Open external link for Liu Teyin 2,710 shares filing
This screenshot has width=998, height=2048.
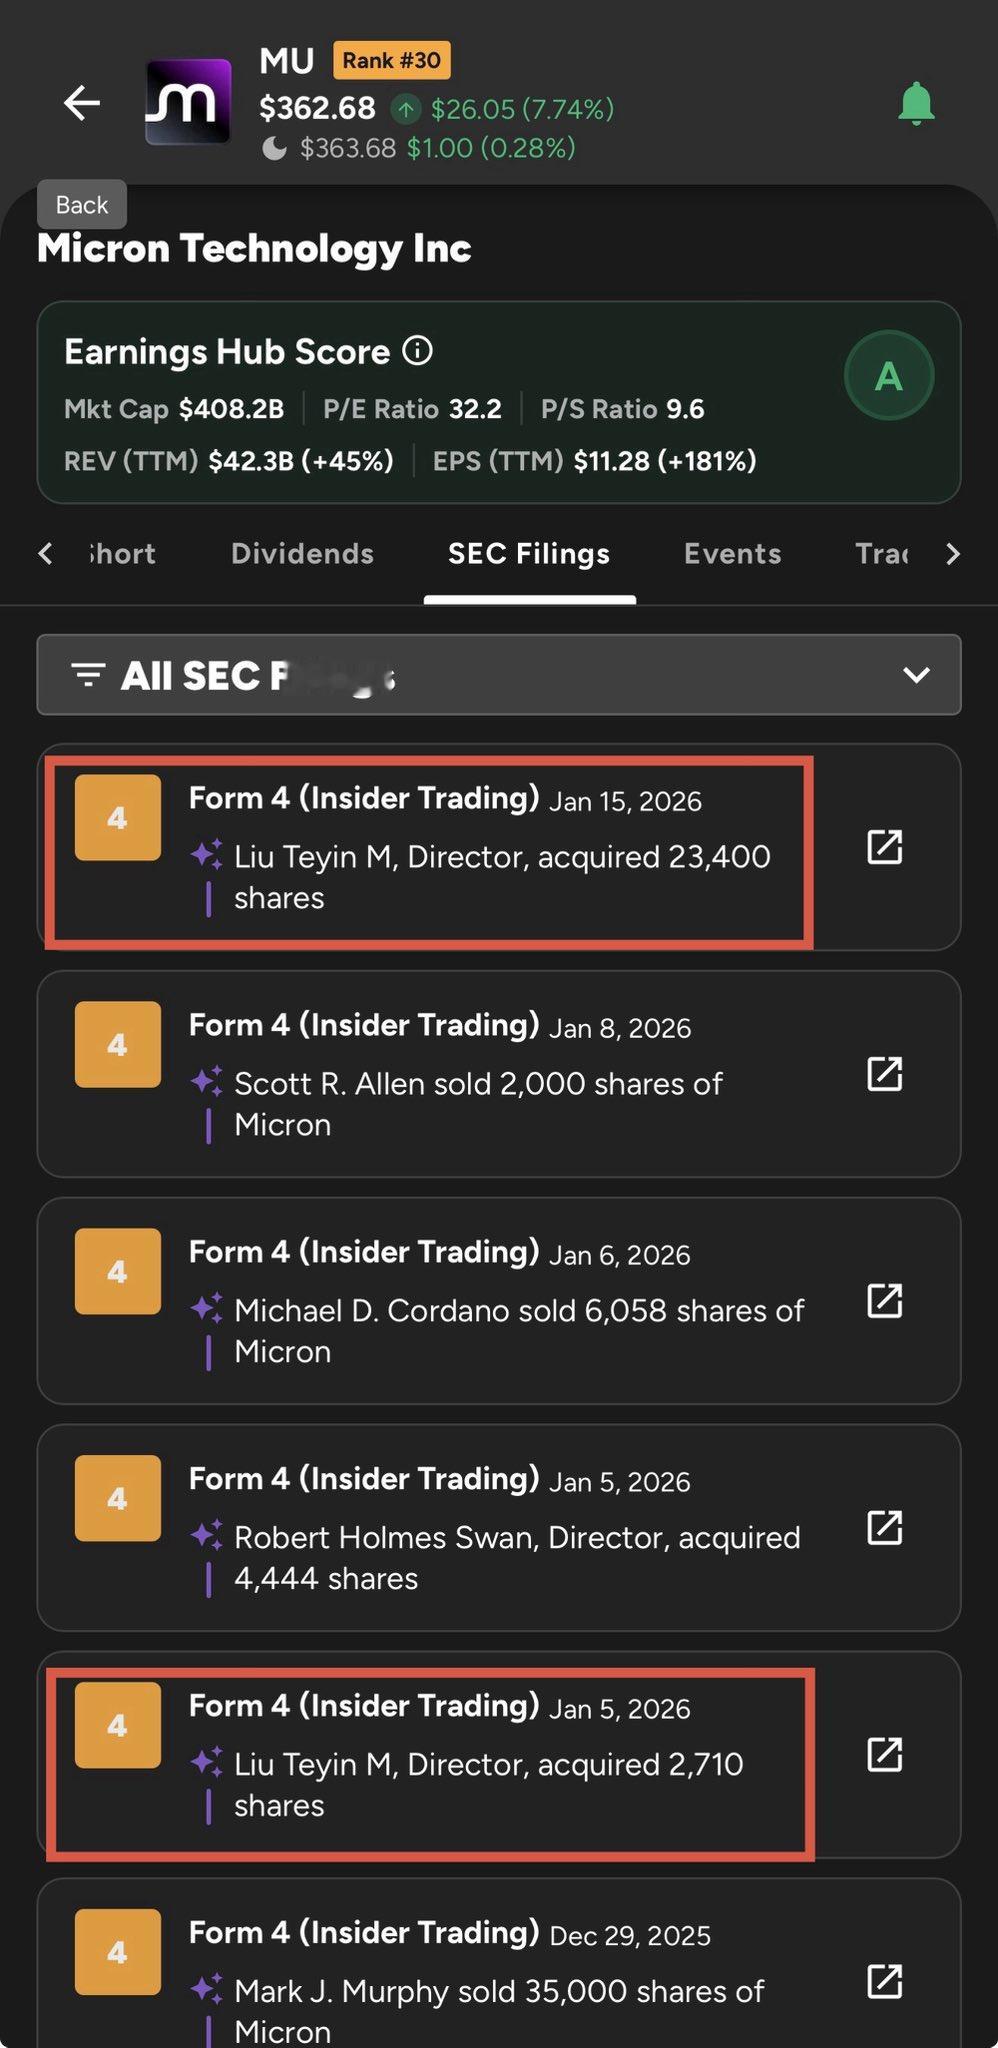coord(884,1754)
